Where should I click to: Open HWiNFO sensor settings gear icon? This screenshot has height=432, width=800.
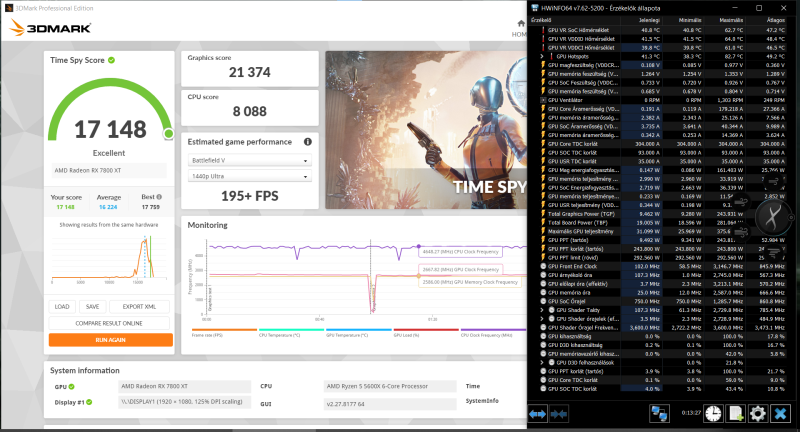758,414
